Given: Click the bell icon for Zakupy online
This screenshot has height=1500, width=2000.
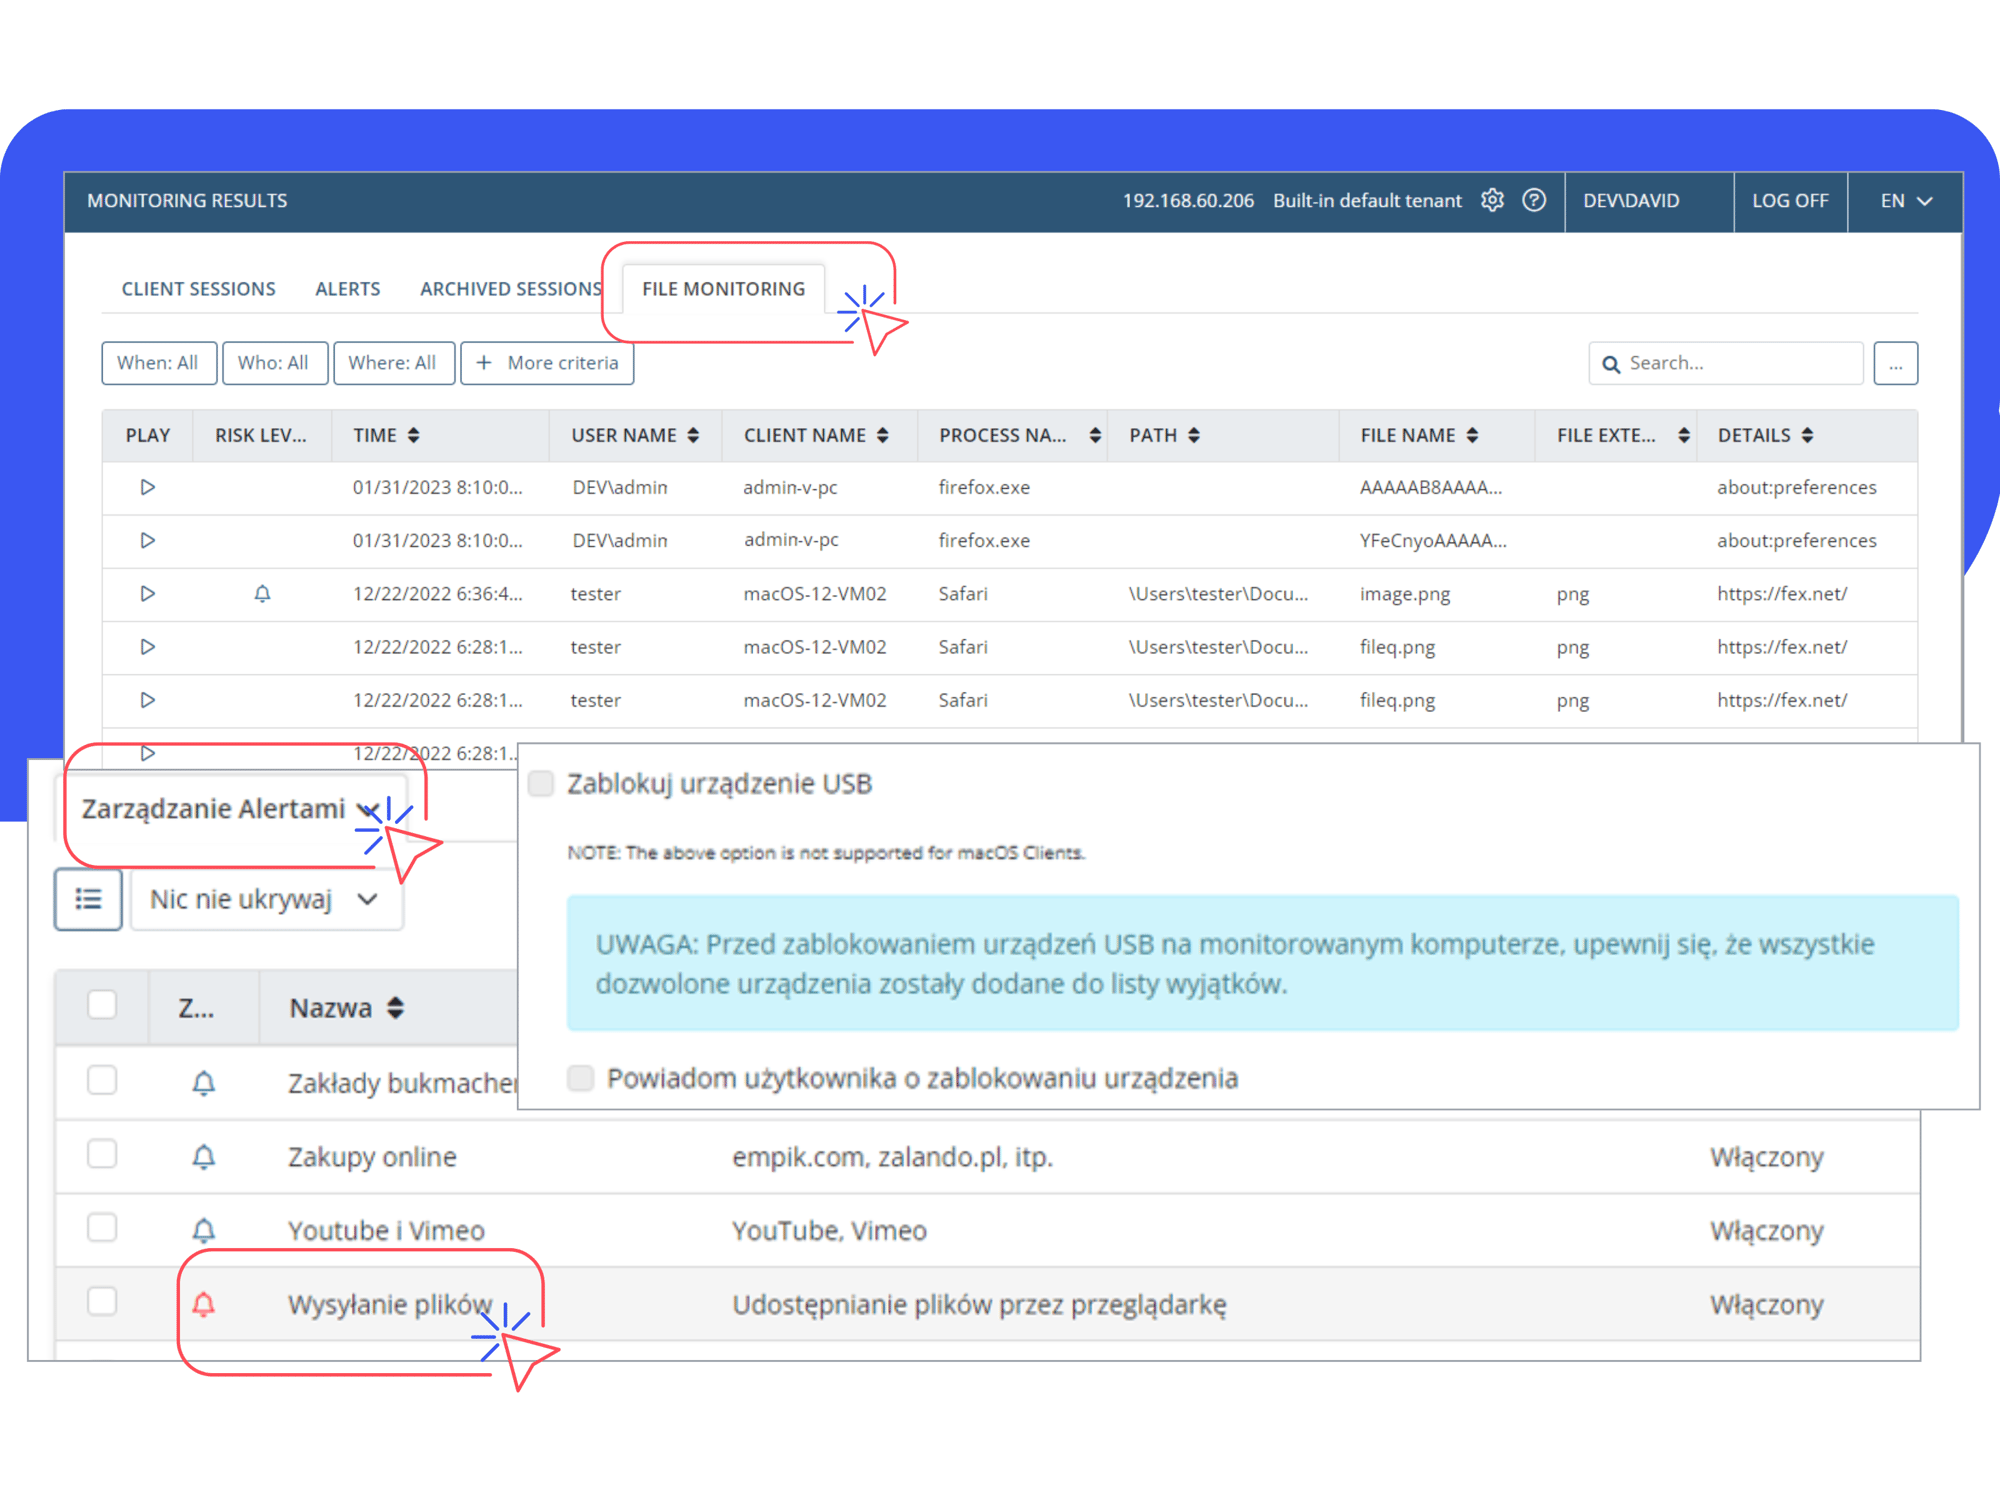Looking at the screenshot, I should [x=204, y=1157].
